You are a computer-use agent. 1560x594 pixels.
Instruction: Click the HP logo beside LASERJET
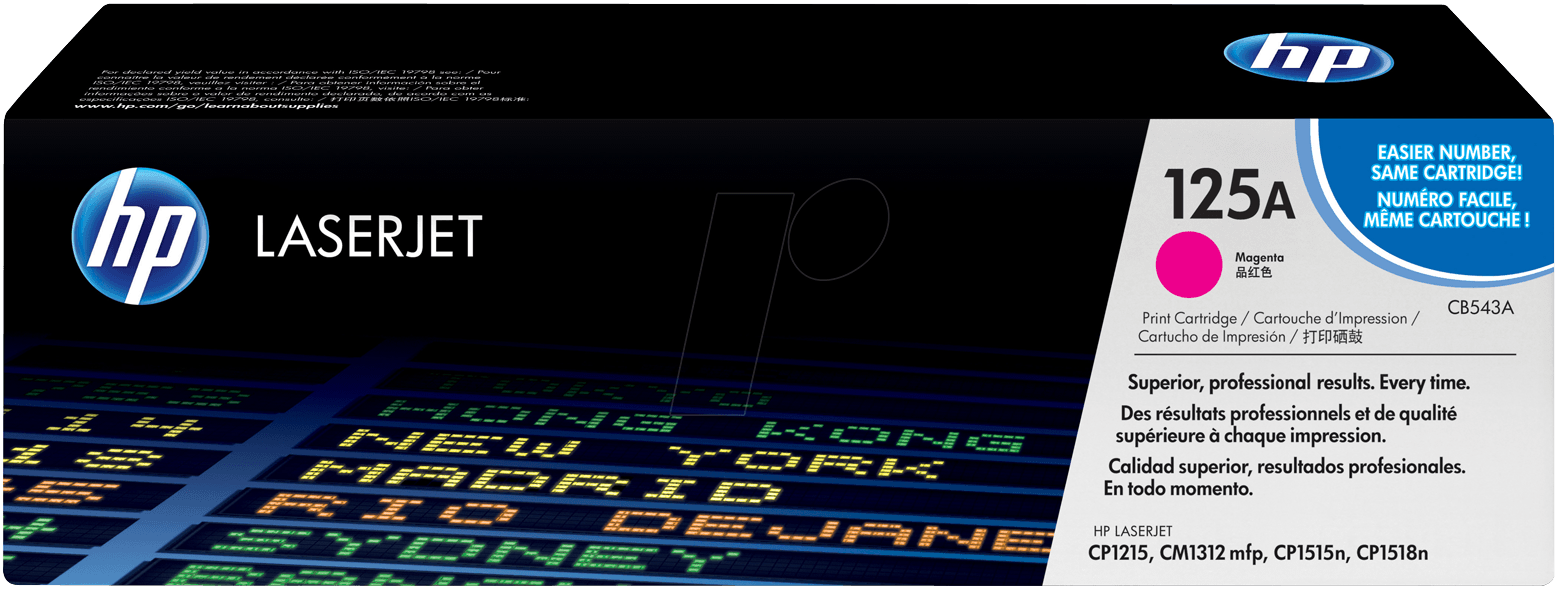pyautogui.click(x=140, y=236)
